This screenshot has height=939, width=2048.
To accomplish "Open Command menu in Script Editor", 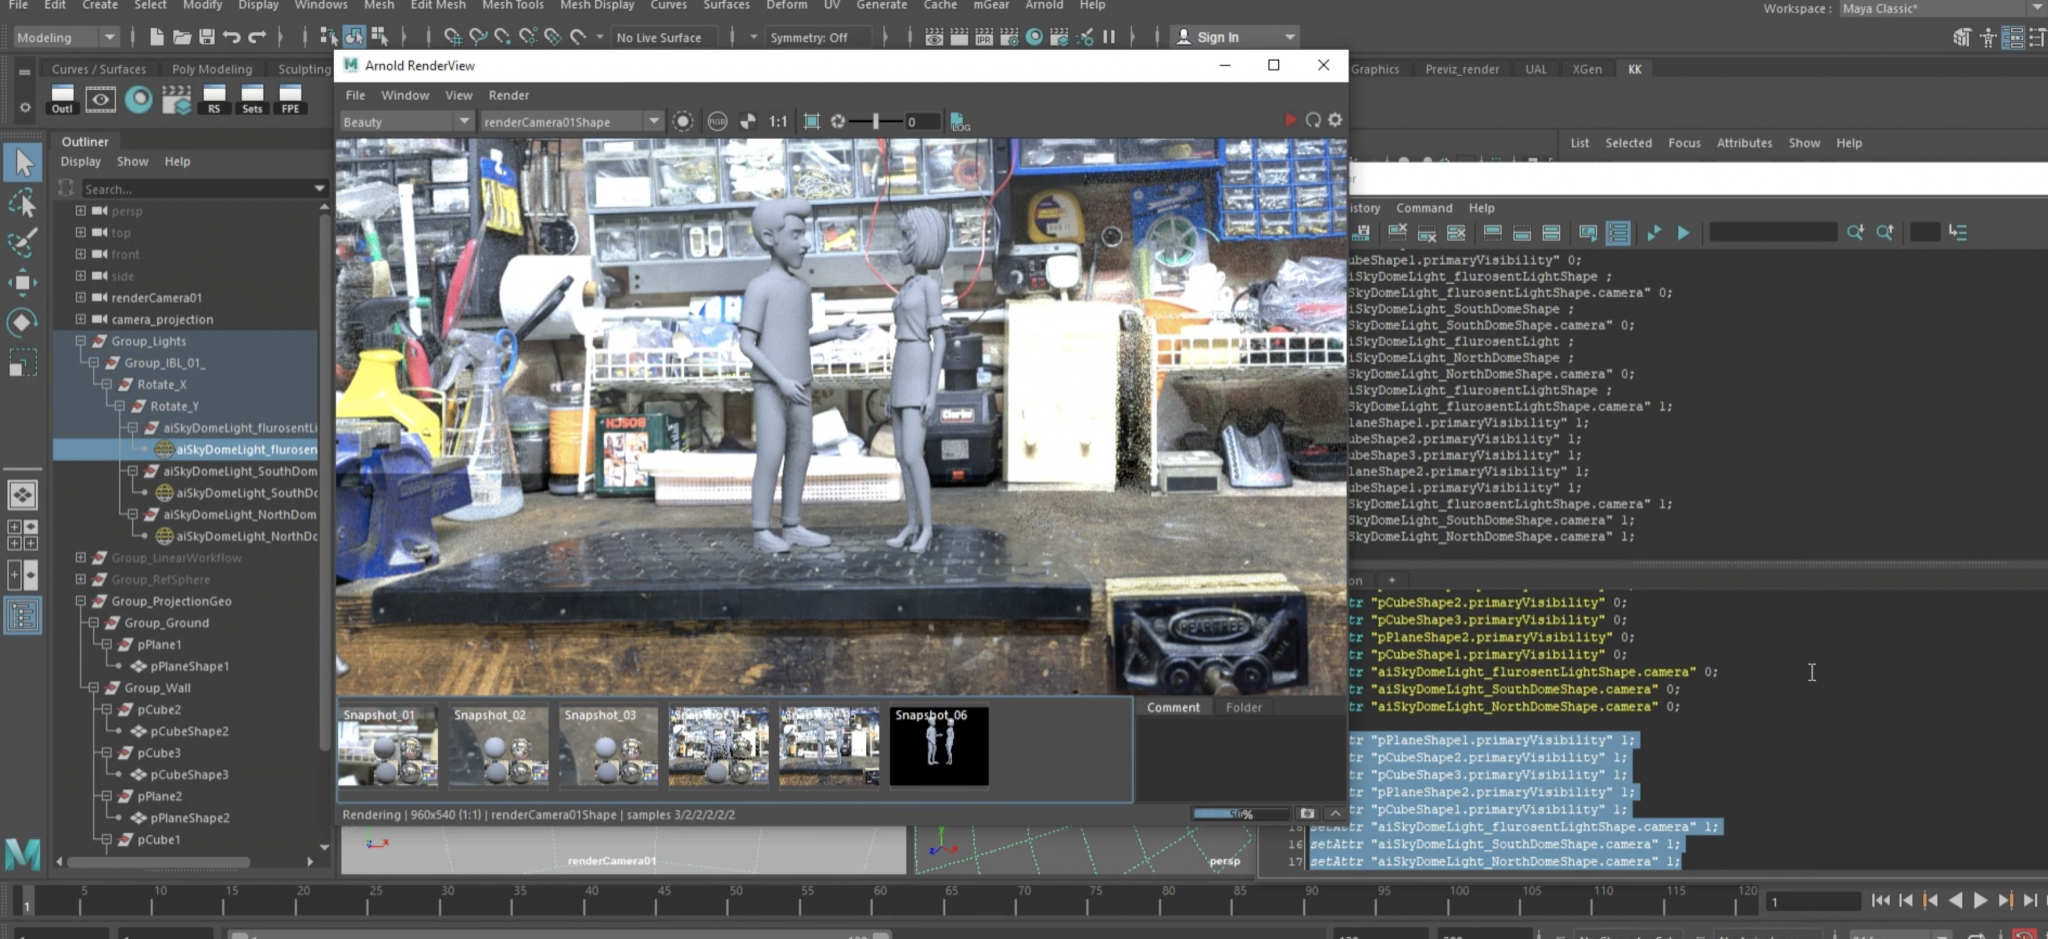I will 1424,208.
